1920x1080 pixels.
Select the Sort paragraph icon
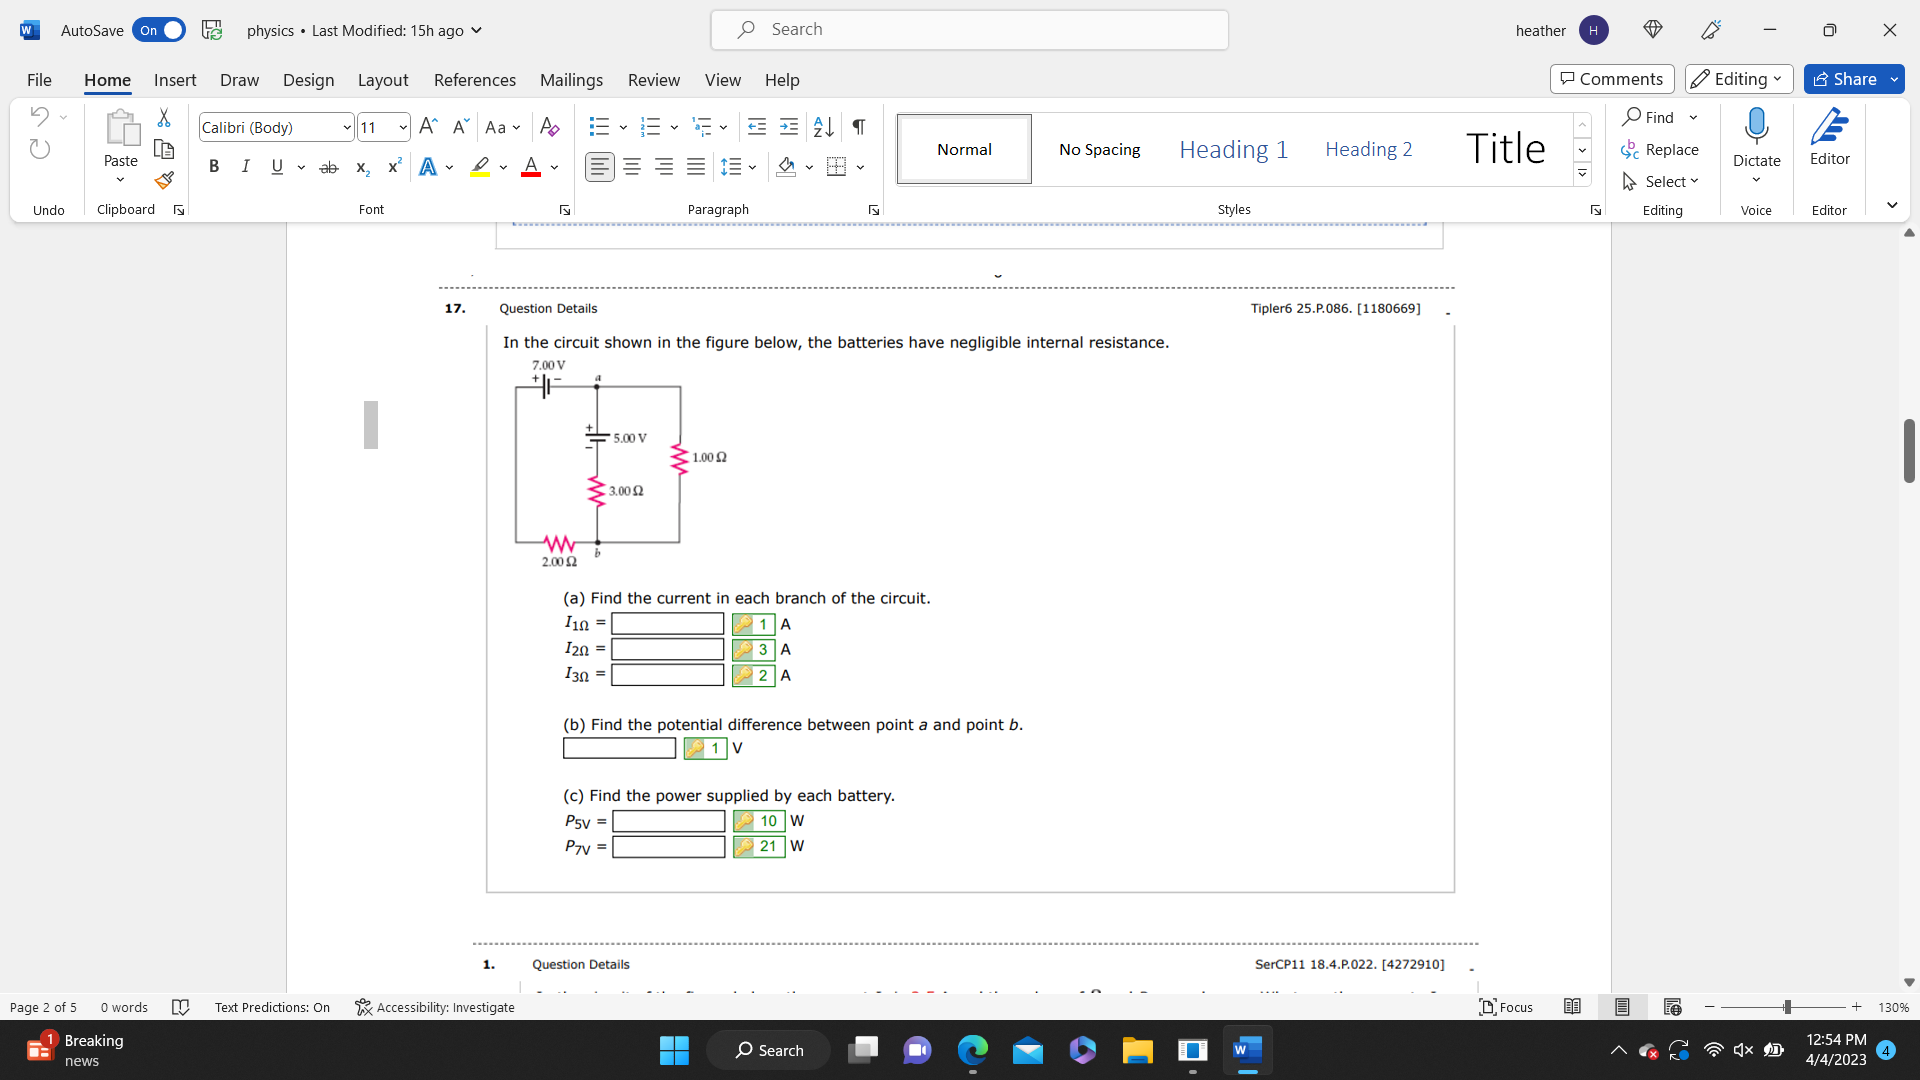(x=823, y=127)
